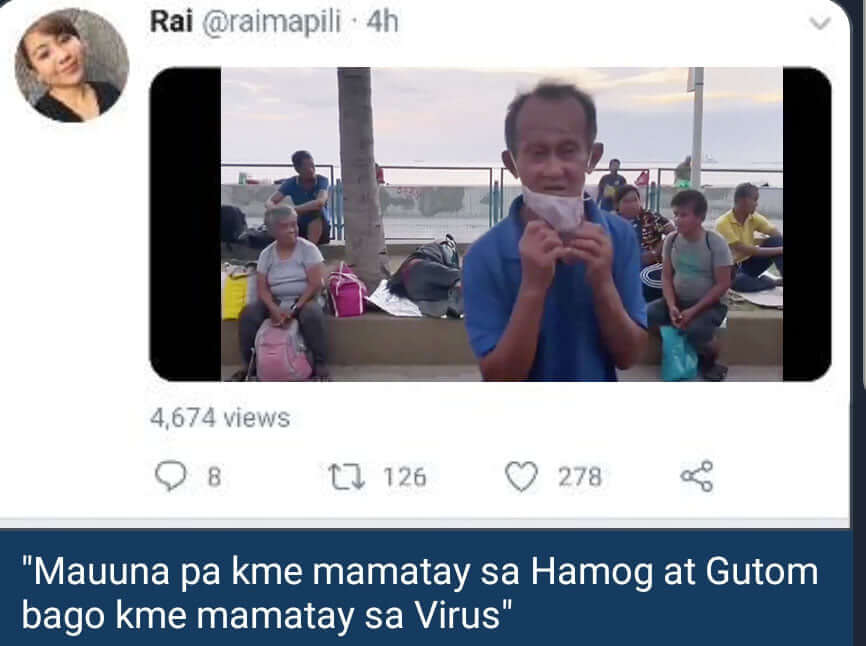The width and height of the screenshot is (866, 646).
Task: Click the 126 retweets count
Action: click(x=405, y=477)
